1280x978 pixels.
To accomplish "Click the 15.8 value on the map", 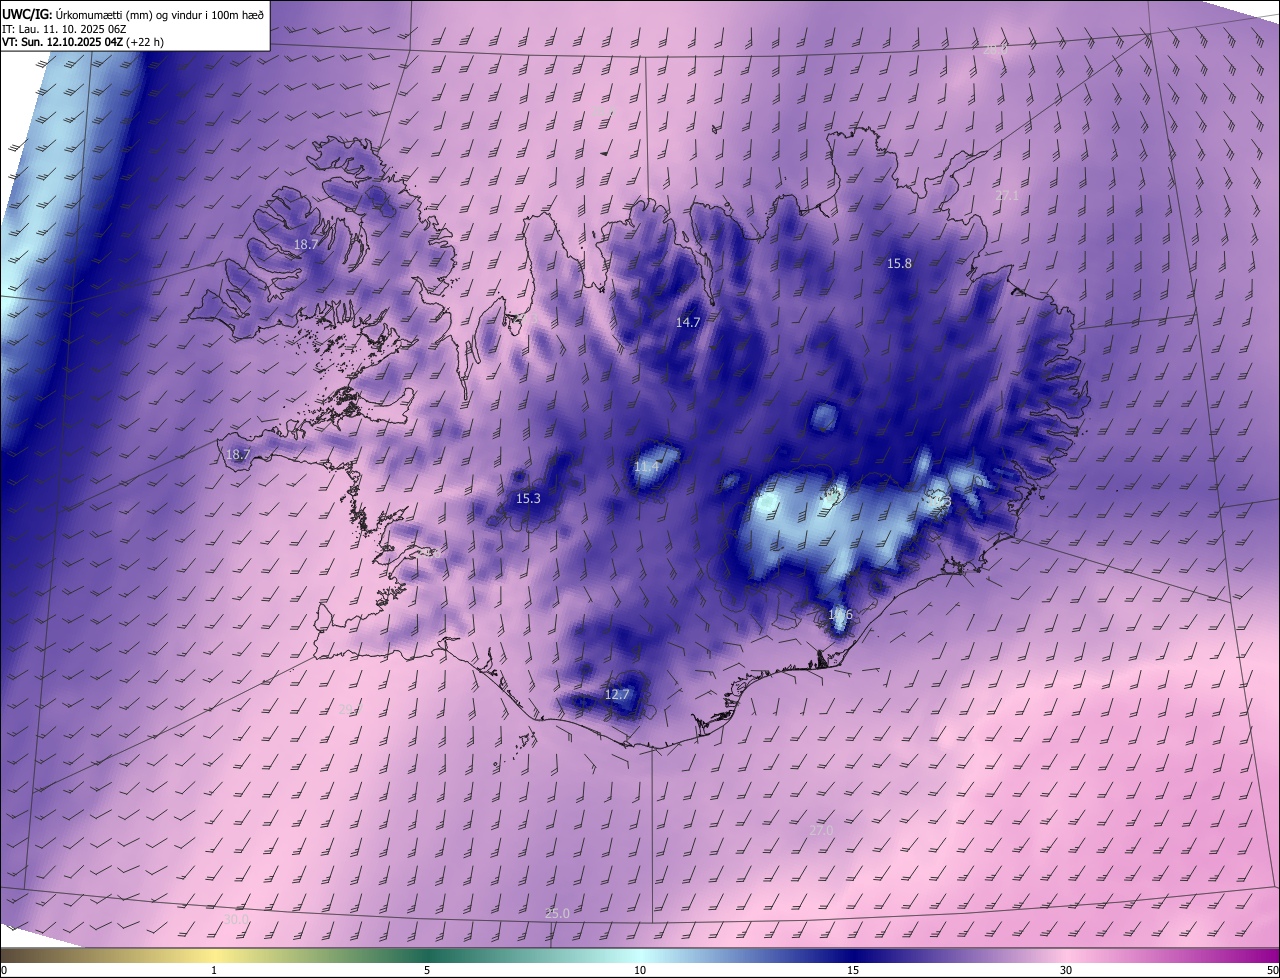I will pyautogui.click(x=899, y=264).
